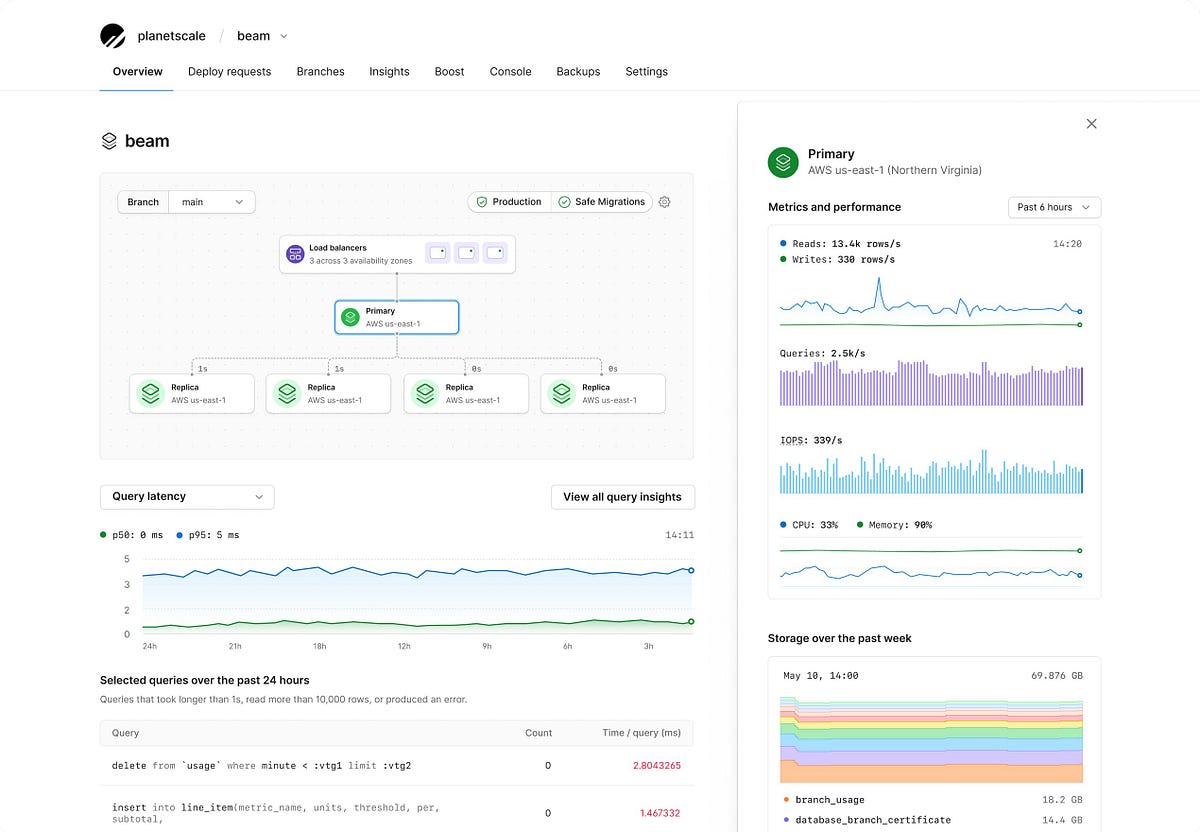Toggle the Production badge
Viewport: 1200px width, 832px height.
click(x=508, y=201)
